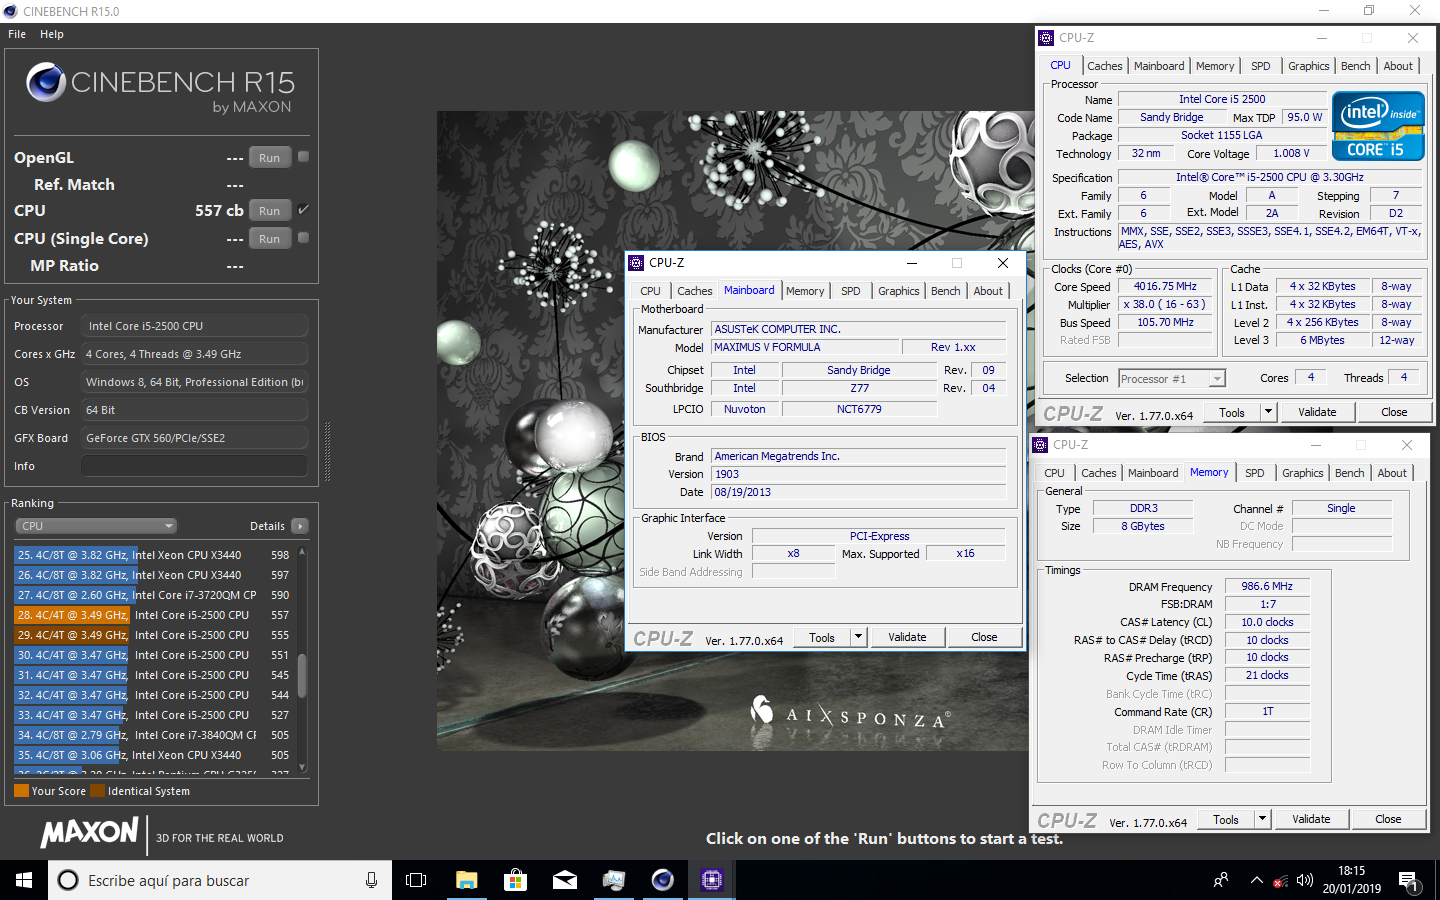The image size is (1440, 900).
Task: Run the OpenGL benchmark
Action: (x=269, y=158)
